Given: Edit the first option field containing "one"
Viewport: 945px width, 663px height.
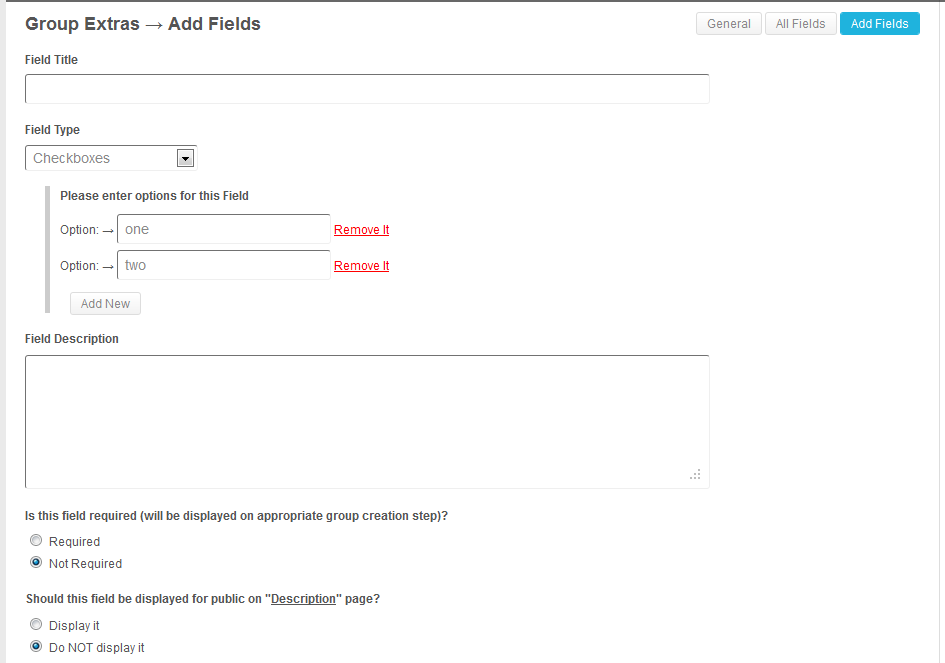Looking at the screenshot, I should point(223,229).
